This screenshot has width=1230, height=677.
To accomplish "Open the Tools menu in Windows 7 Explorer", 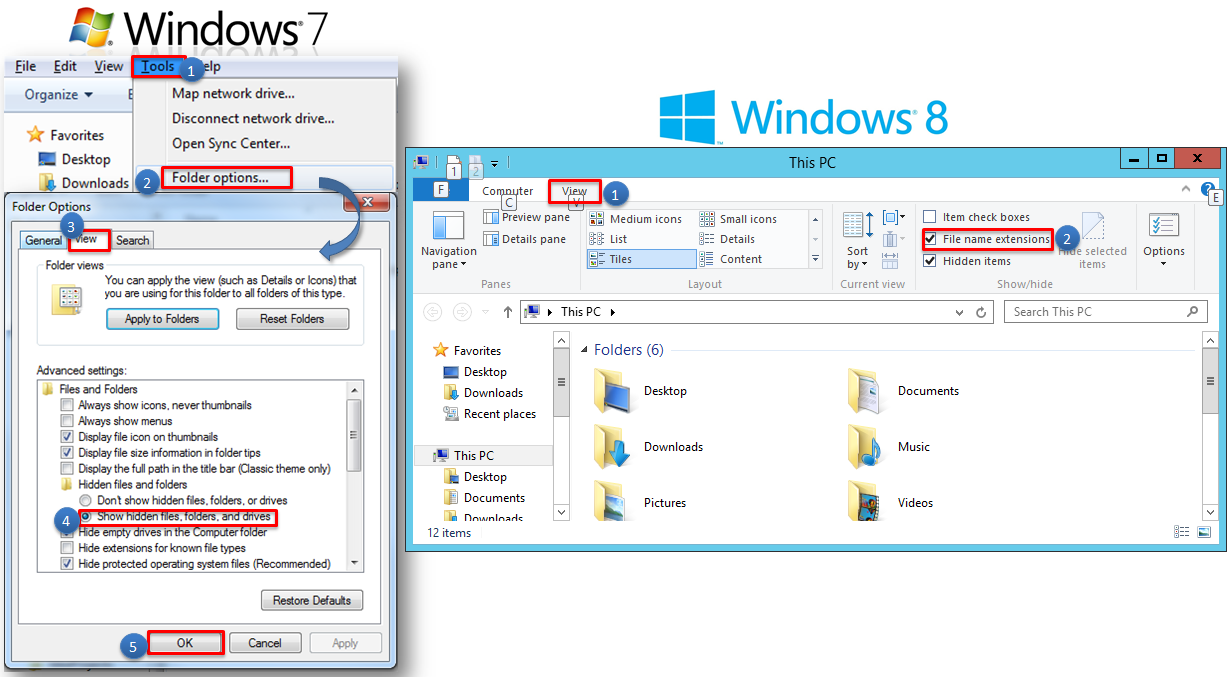I will pos(156,66).
